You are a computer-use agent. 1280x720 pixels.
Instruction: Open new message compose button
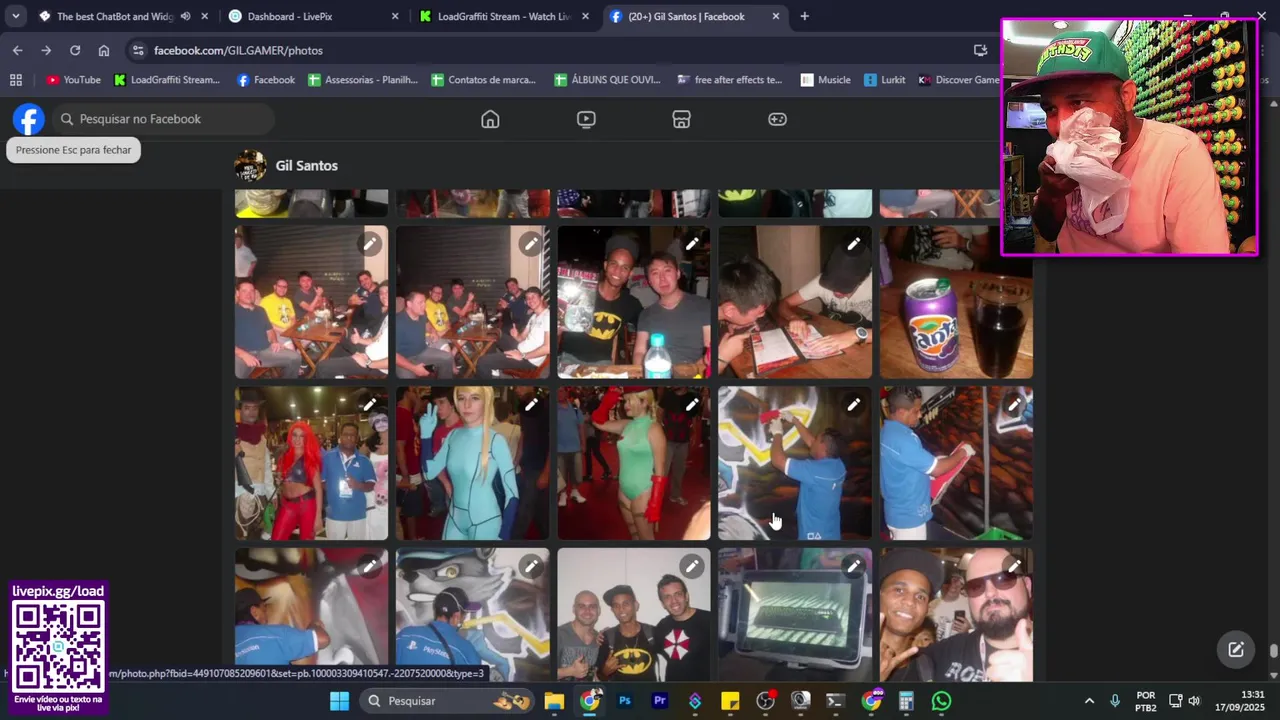pyautogui.click(x=1236, y=650)
